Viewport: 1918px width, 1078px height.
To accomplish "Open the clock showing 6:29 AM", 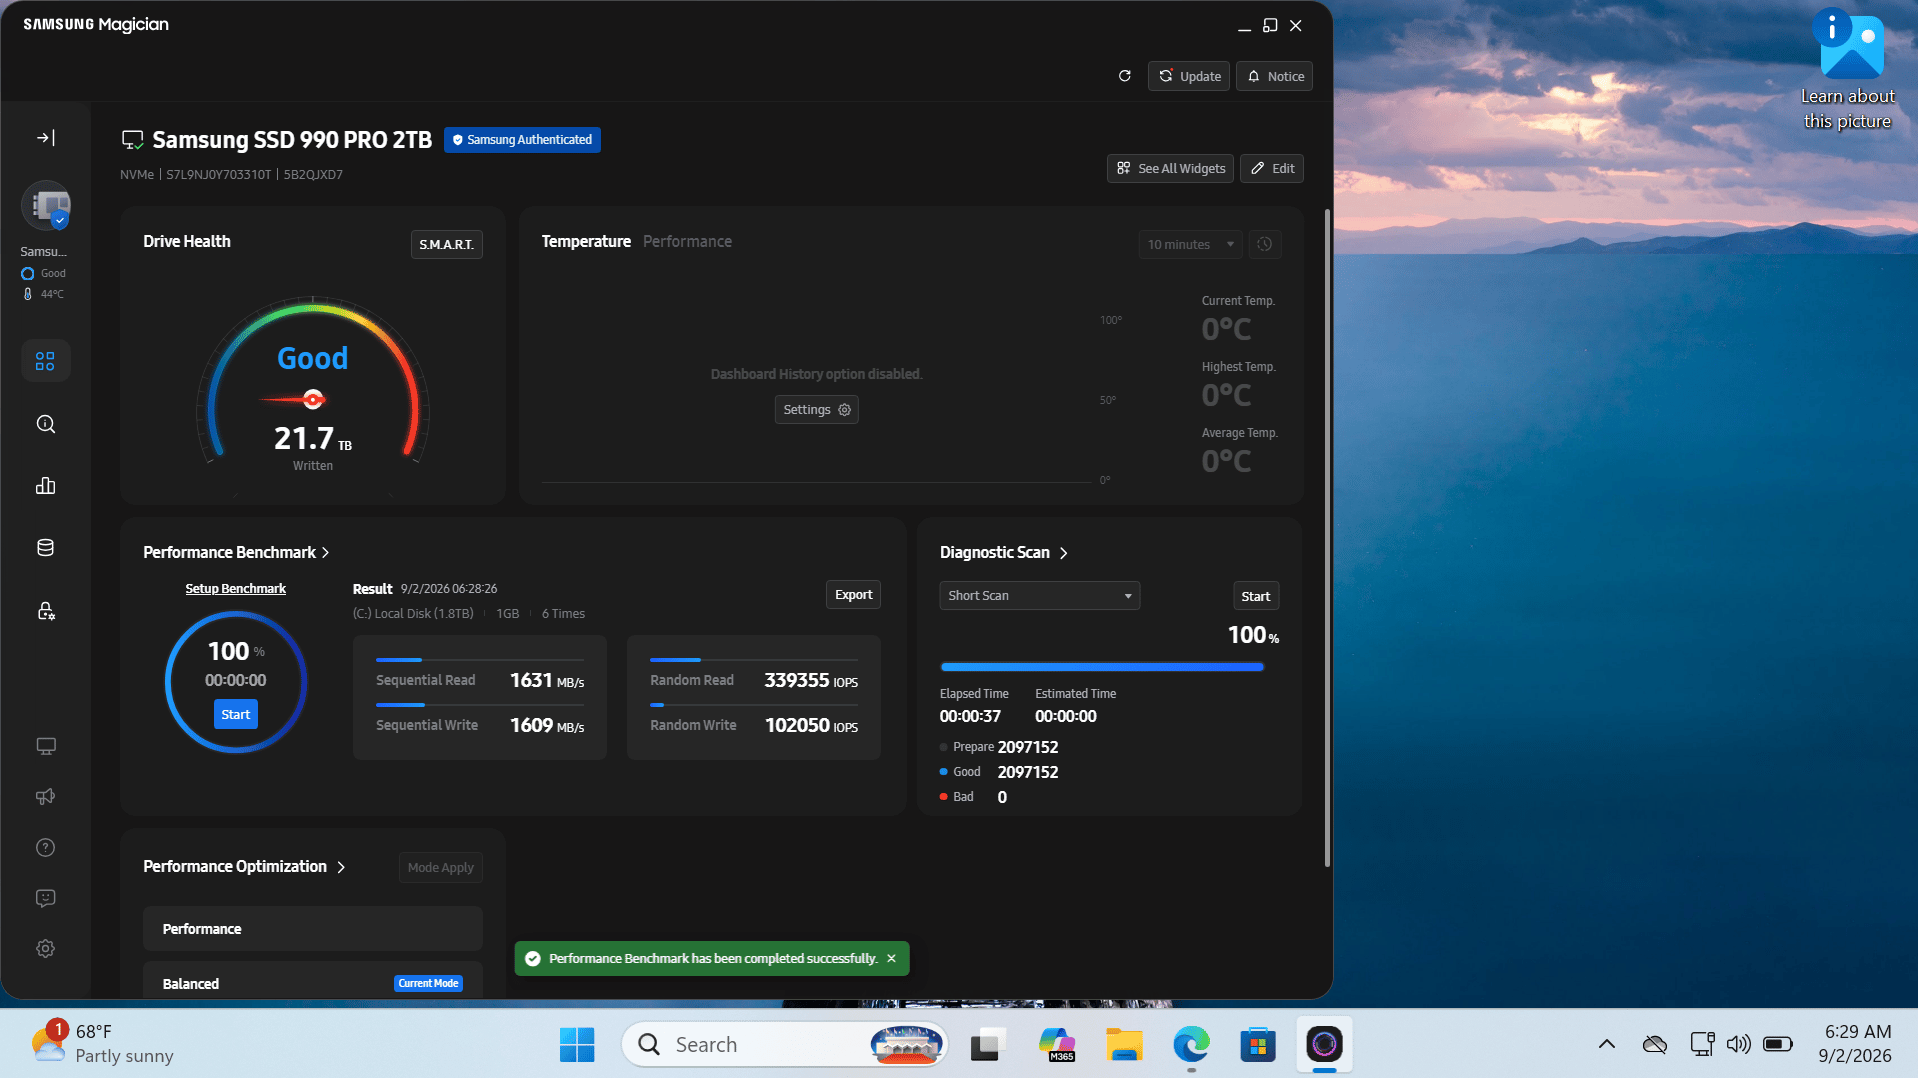I will (1855, 1044).
